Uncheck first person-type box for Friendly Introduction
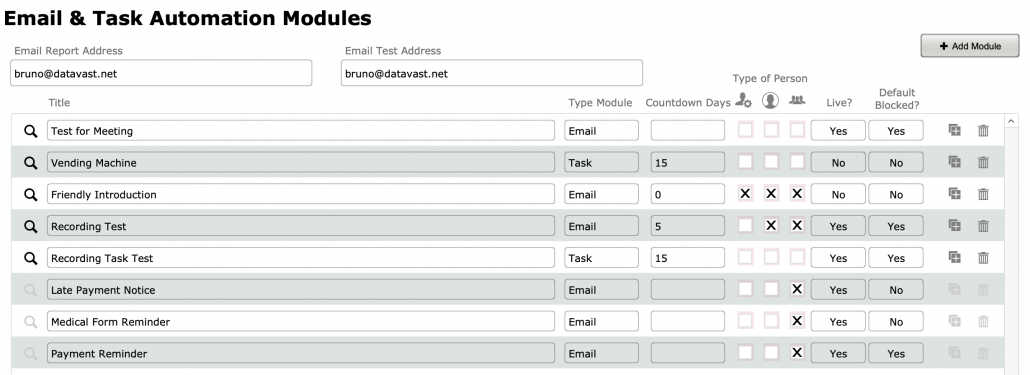Screen dimensions: 1030x375 [745, 194]
